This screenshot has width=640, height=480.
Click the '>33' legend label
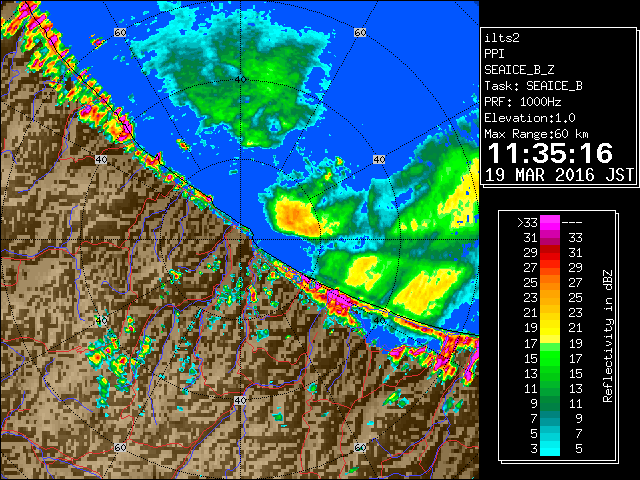pyautogui.click(x=527, y=223)
